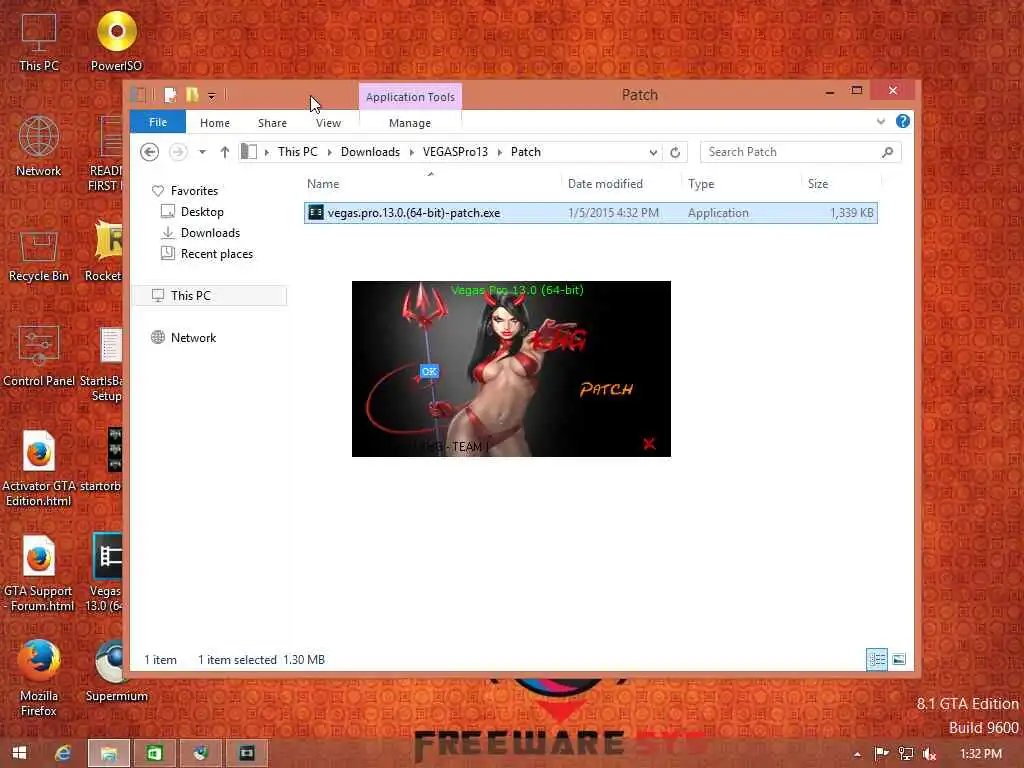Open the This PC desktop icon
The height and width of the screenshot is (768, 1024).
(39, 42)
